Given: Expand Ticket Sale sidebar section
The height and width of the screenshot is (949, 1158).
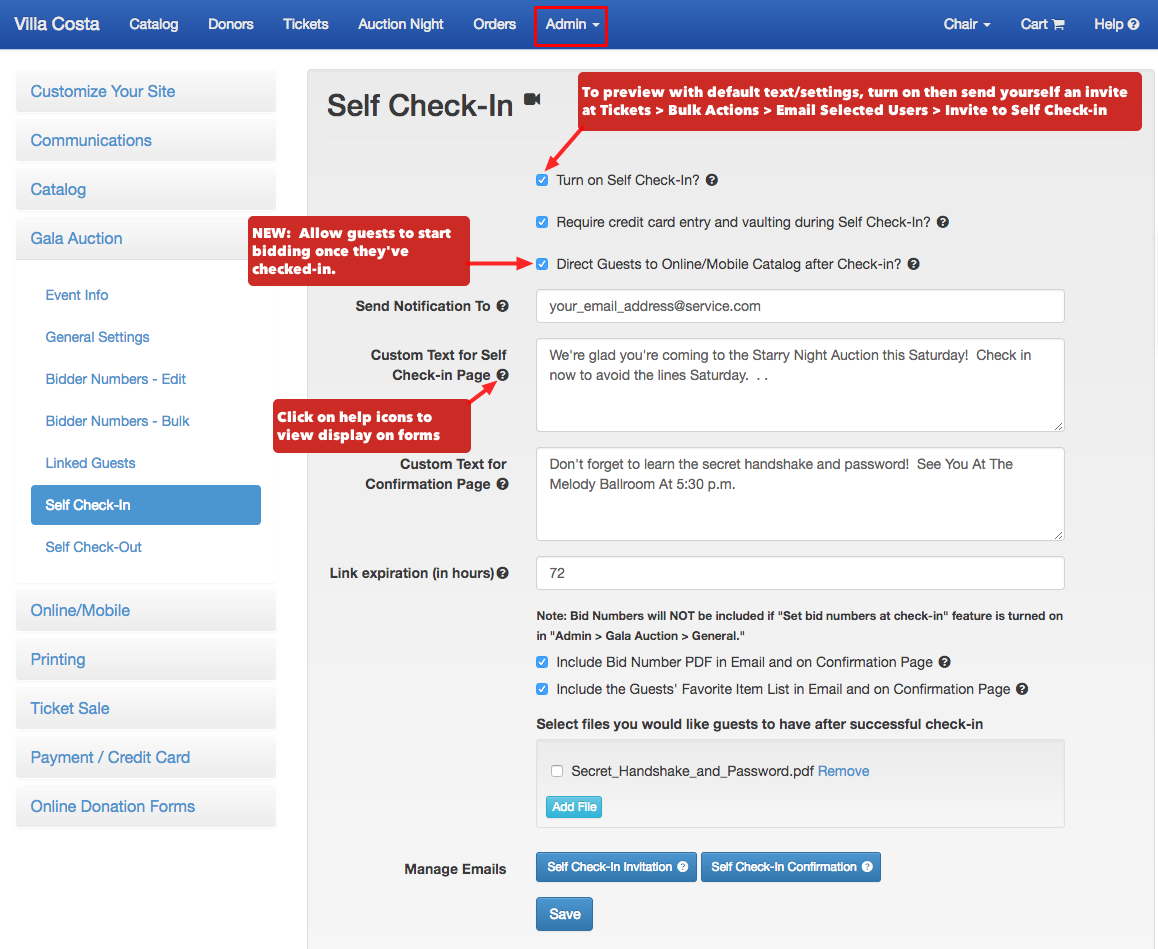Looking at the screenshot, I should click(x=145, y=708).
